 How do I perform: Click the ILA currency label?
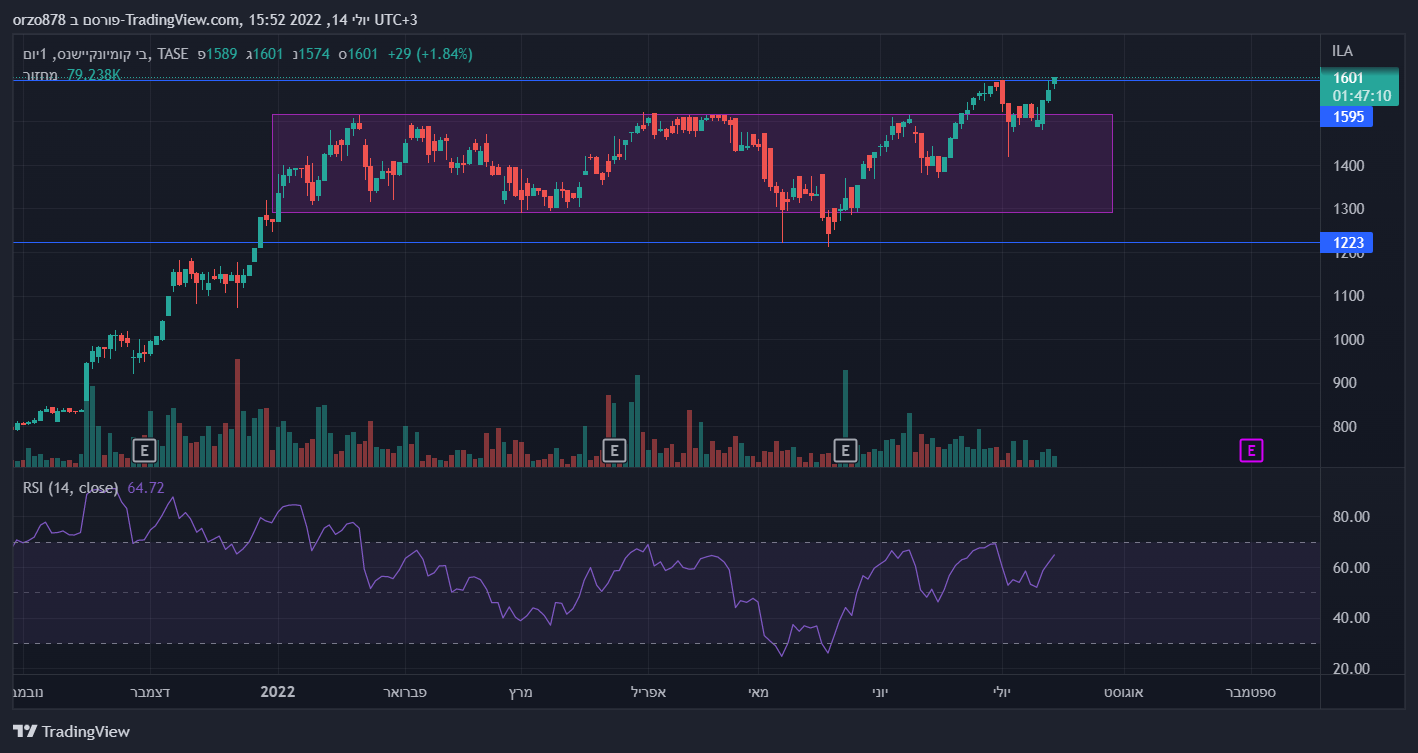pos(1342,51)
